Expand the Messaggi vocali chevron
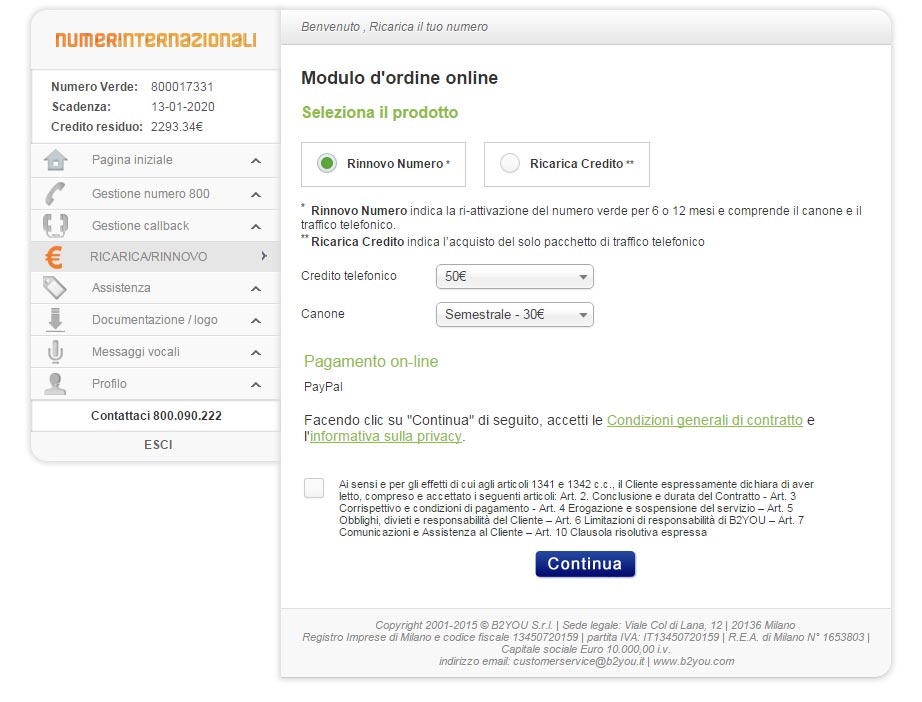This screenshot has width=922, height=702. click(x=256, y=353)
